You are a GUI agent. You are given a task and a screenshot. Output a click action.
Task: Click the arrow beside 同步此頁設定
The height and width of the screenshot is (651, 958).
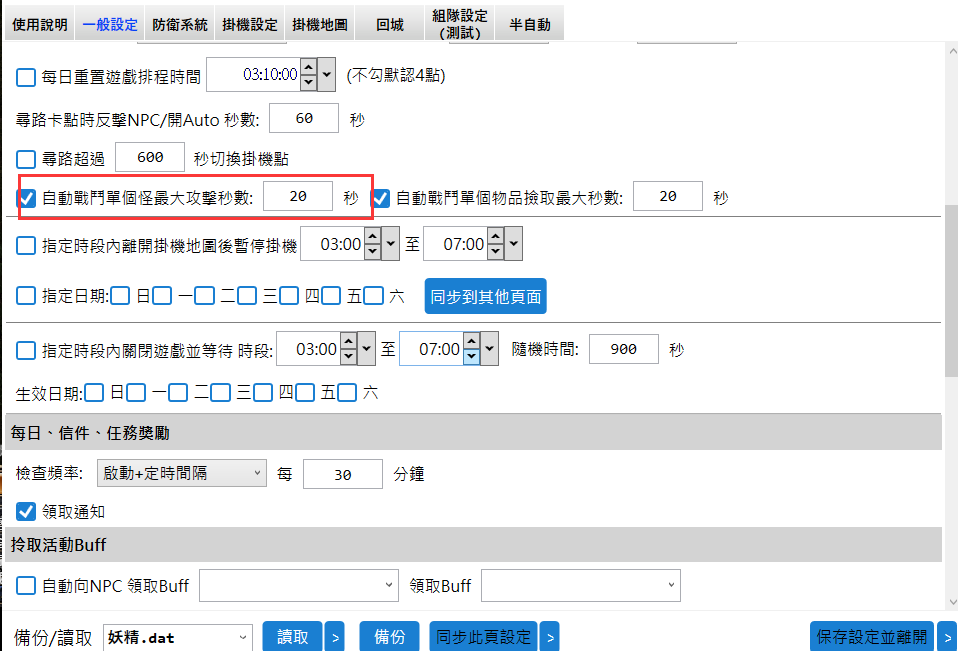tap(550, 637)
